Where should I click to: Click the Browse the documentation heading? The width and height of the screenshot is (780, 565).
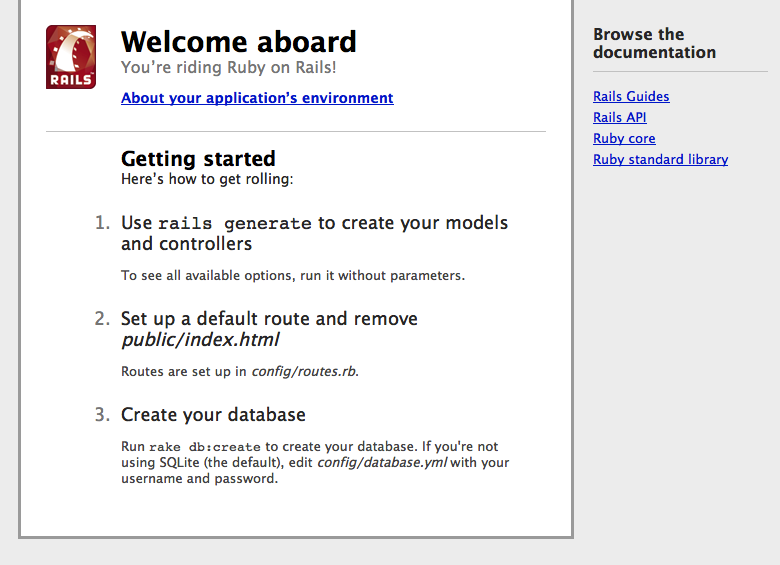(654, 43)
